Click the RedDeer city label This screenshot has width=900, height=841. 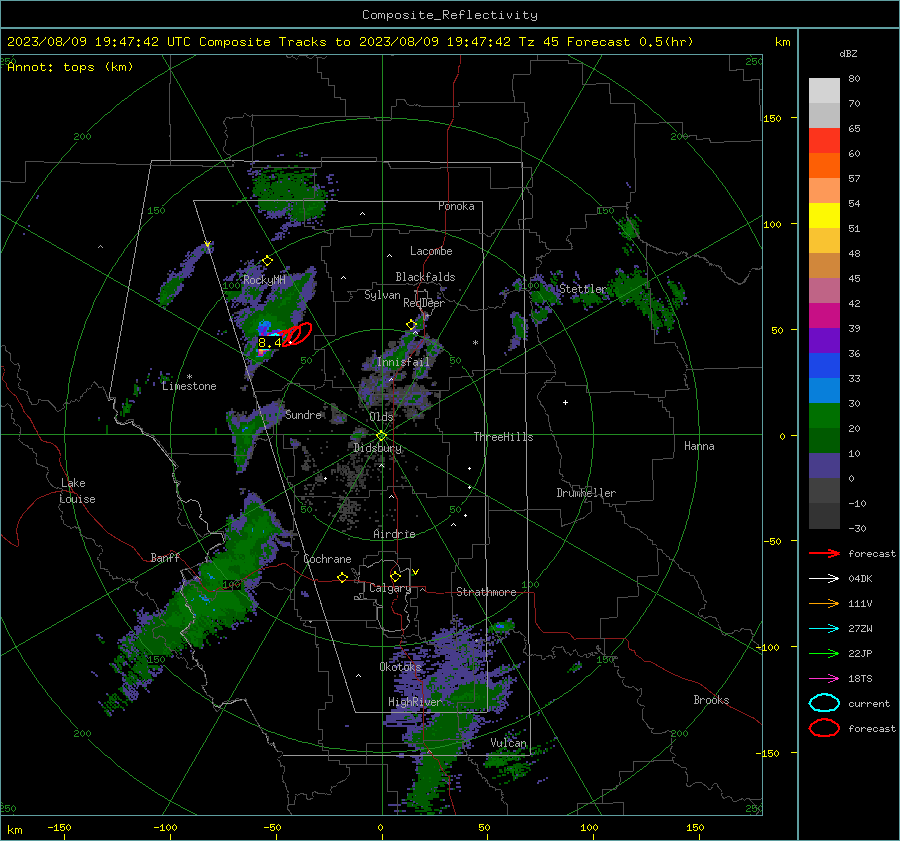tap(424, 303)
